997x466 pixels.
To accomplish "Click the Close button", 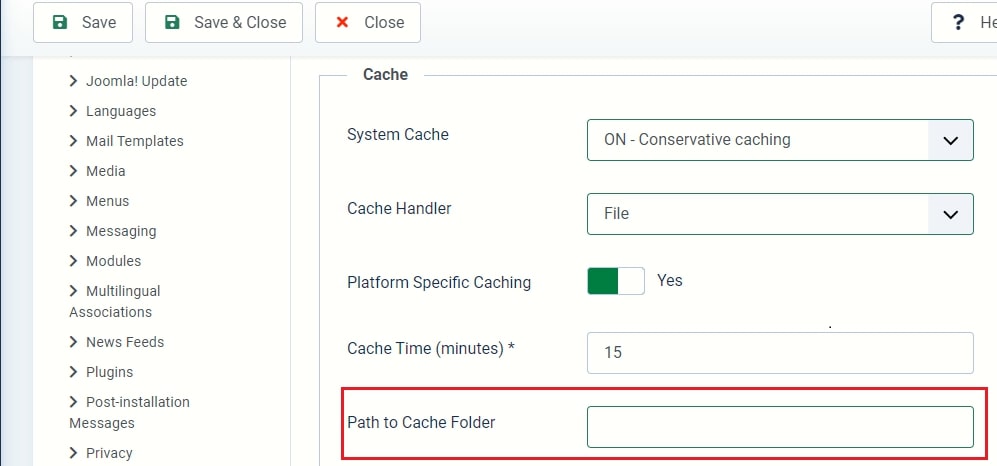I will pyautogui.click(x=368, y=23).
